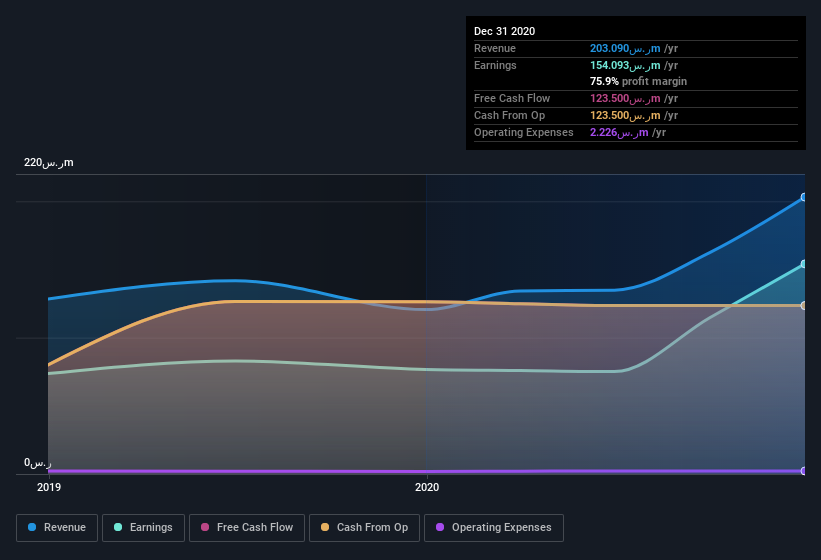821x560 pixels.
Task: Click the Earnings label in tooltip
Action: pos(495,65)
